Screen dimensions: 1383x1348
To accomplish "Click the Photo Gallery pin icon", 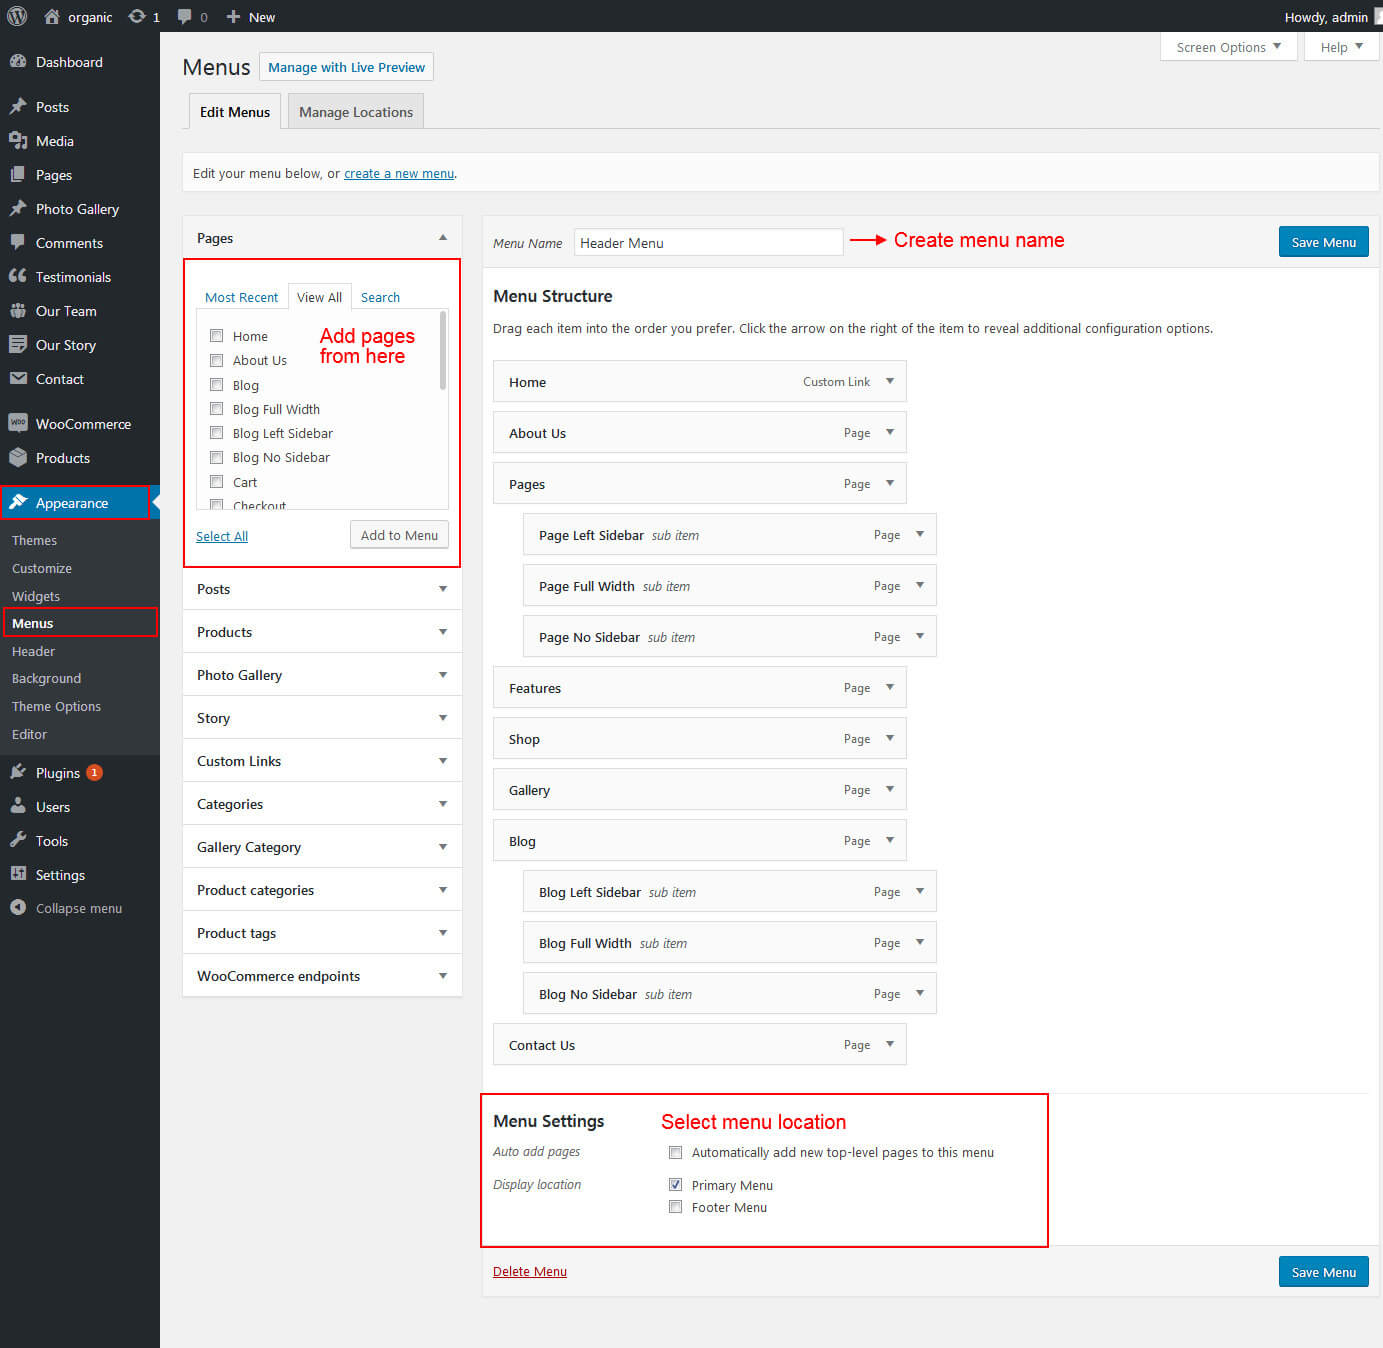I will click(x=18, y=208).
